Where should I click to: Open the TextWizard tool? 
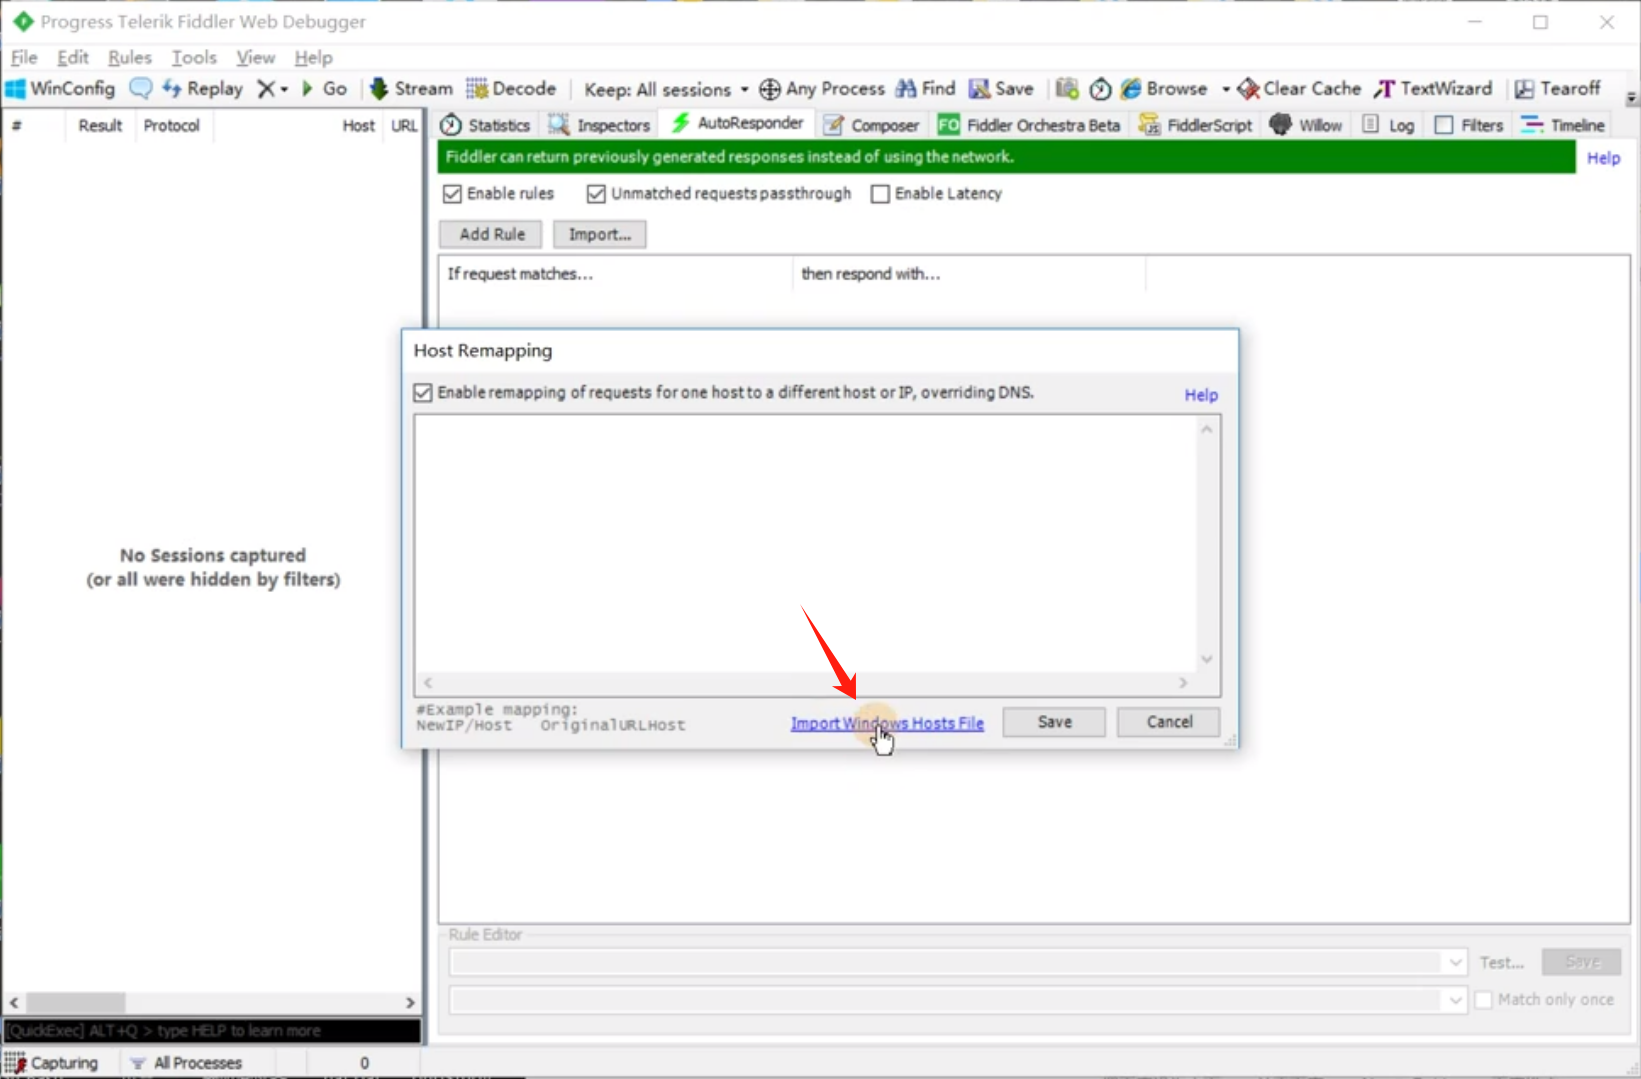click(1433, 89)
